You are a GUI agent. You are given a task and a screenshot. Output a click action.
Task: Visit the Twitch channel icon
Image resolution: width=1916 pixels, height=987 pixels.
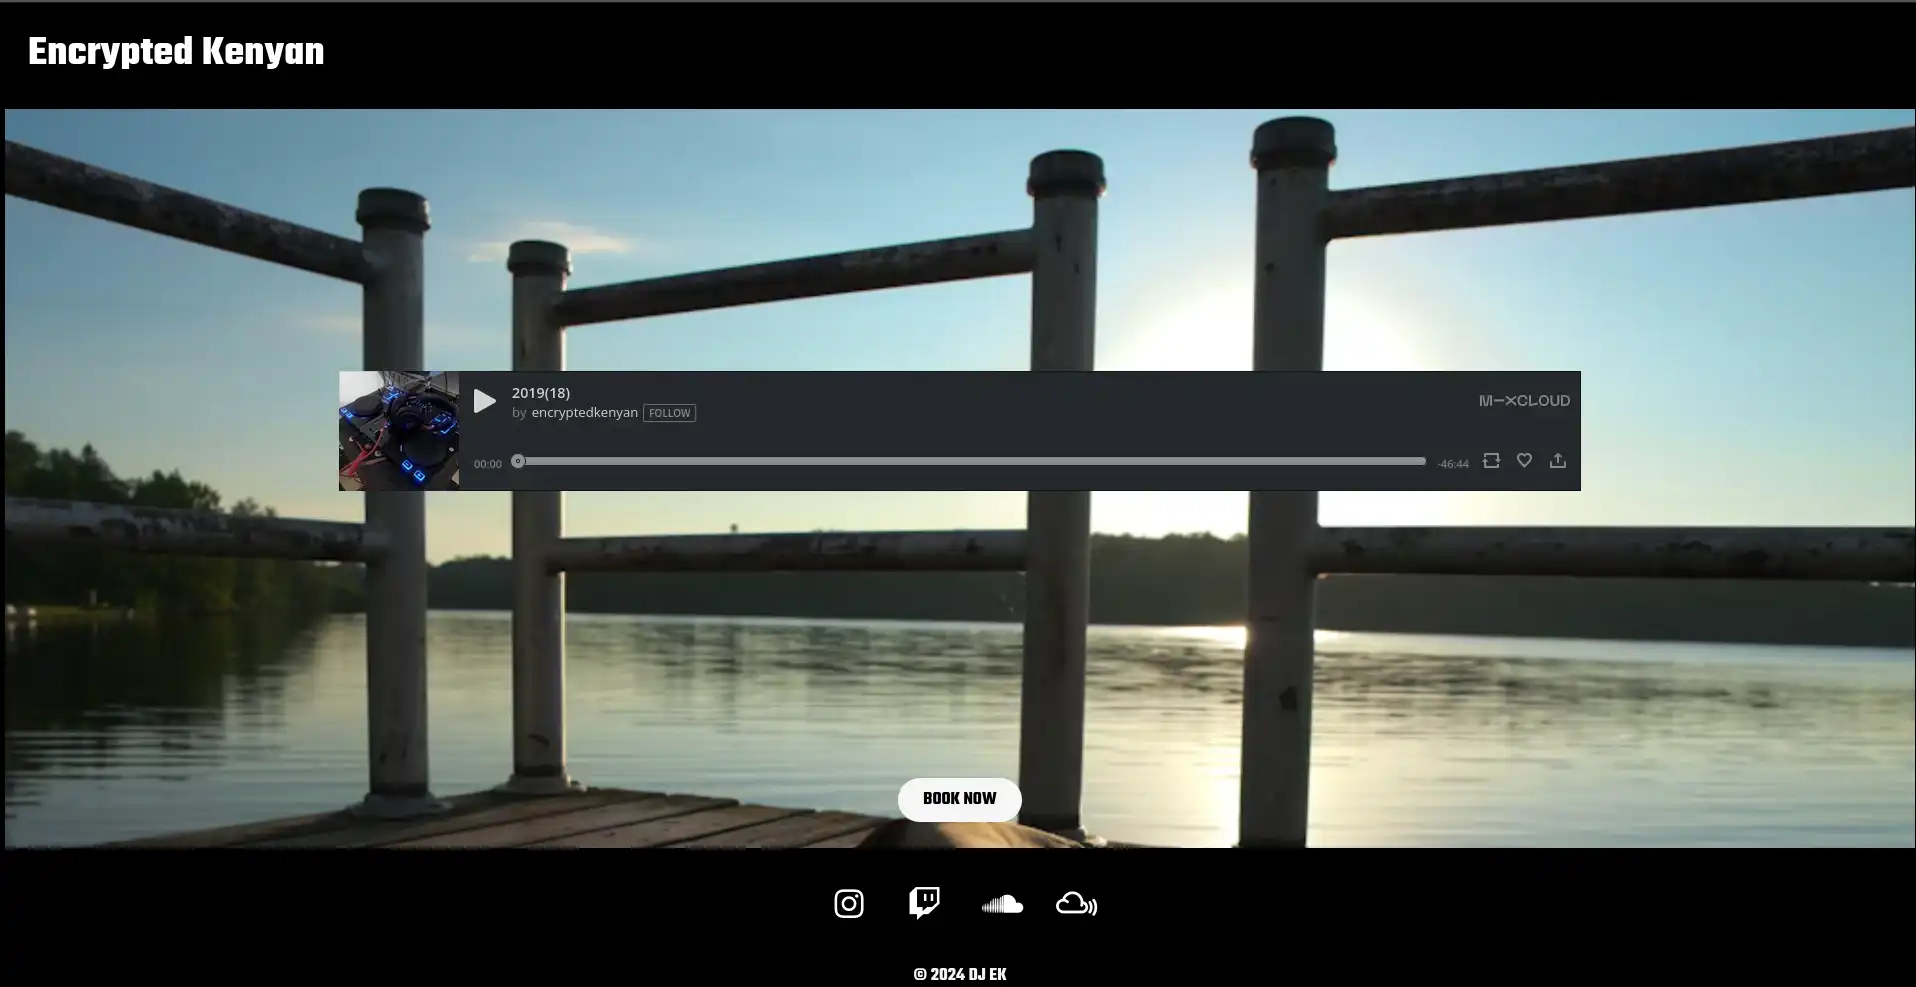coord(924,903)
